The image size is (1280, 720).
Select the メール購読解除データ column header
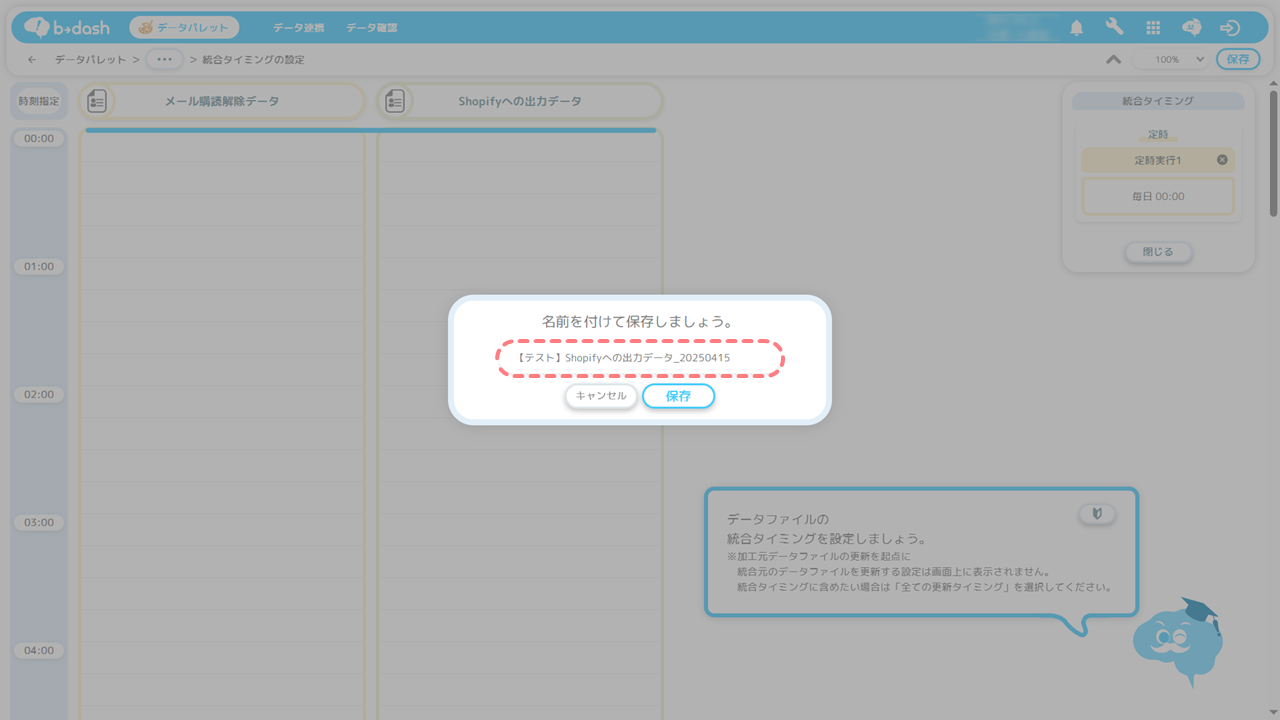pyautogui.click(x=221, y=101)
